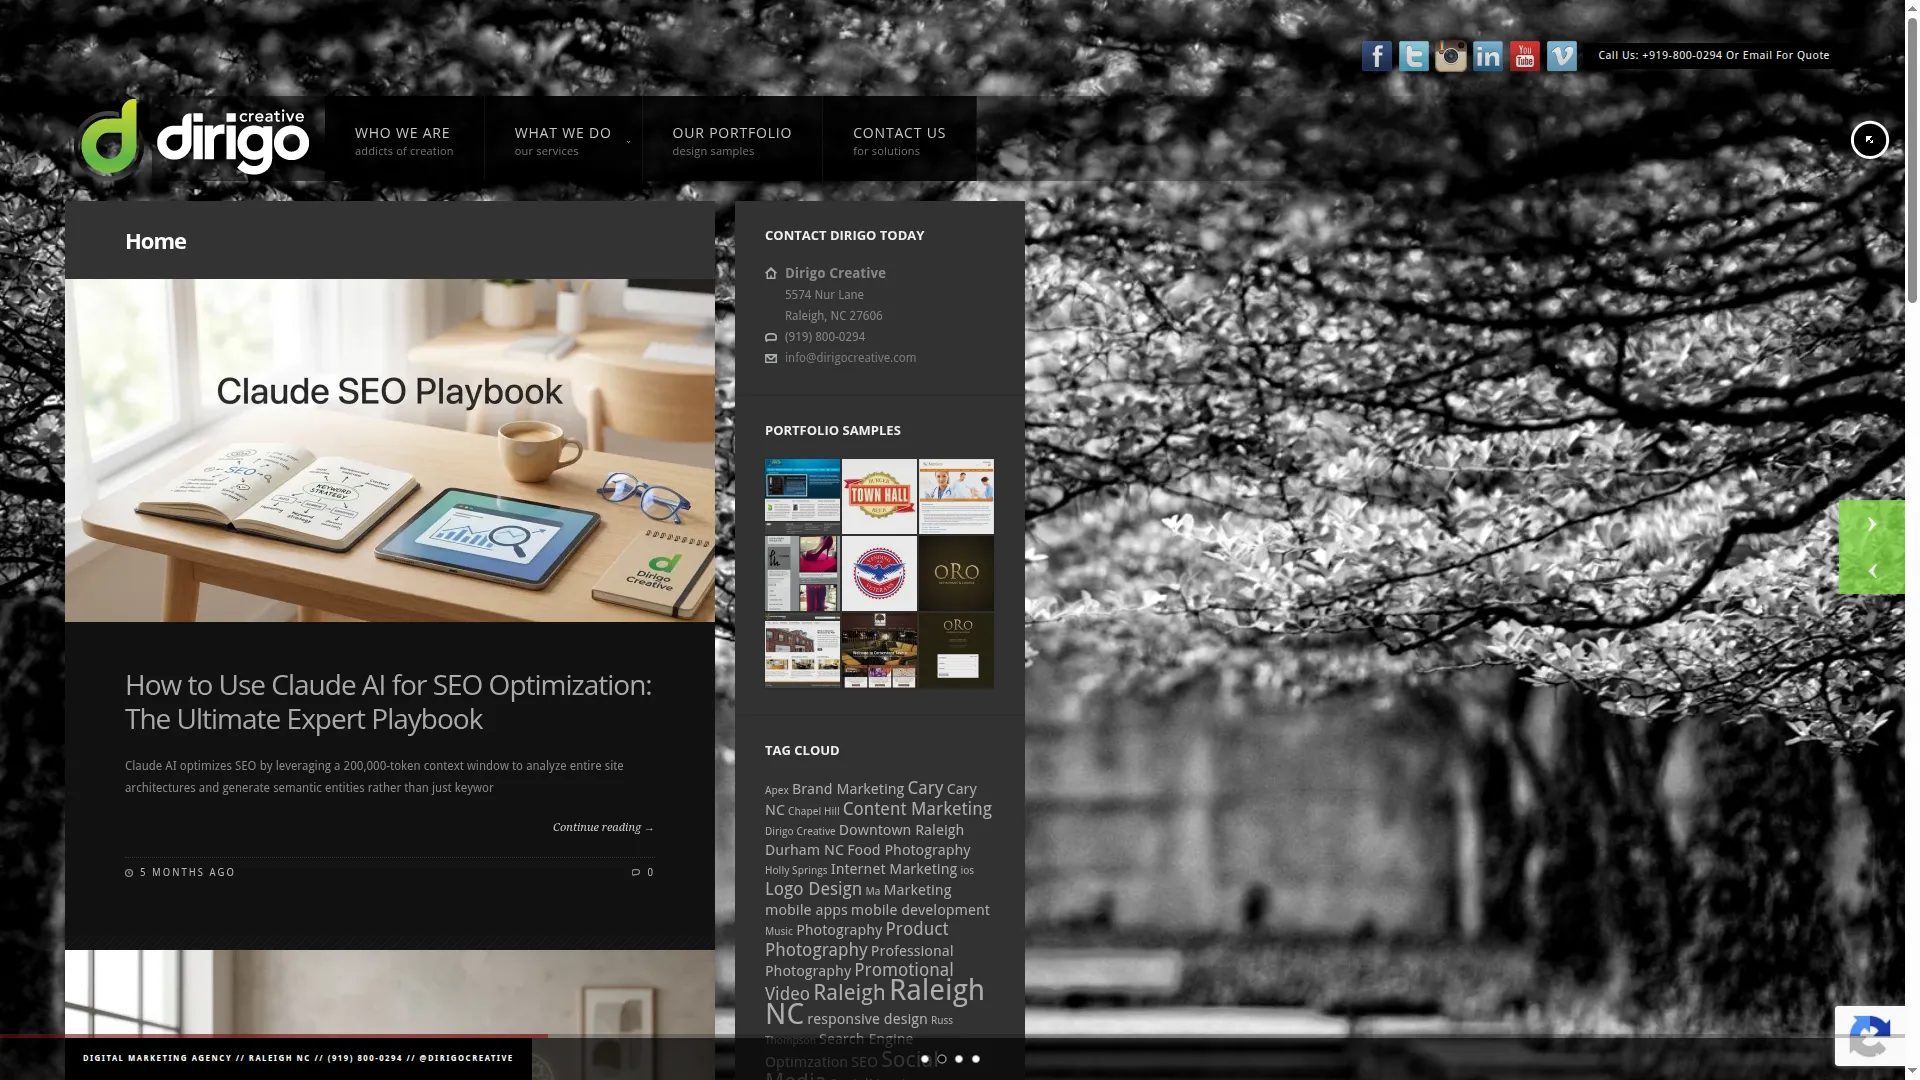Viewport: 1920px width, 1080px height.
Task: Click the home icon beside Dirigo Creative
Action: coord(771,273)
